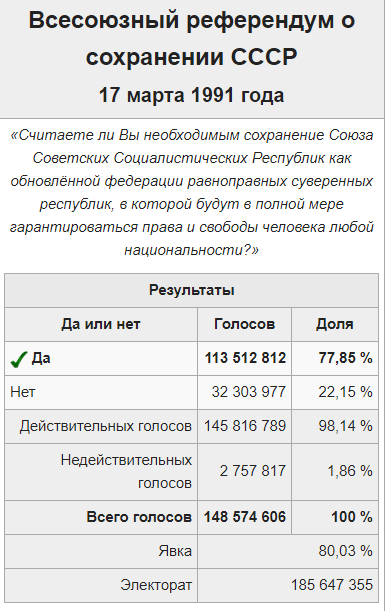Screen dimensions: 385x611
Task: Click the Электорат value 185 647 355
Action: click(332, 585)
